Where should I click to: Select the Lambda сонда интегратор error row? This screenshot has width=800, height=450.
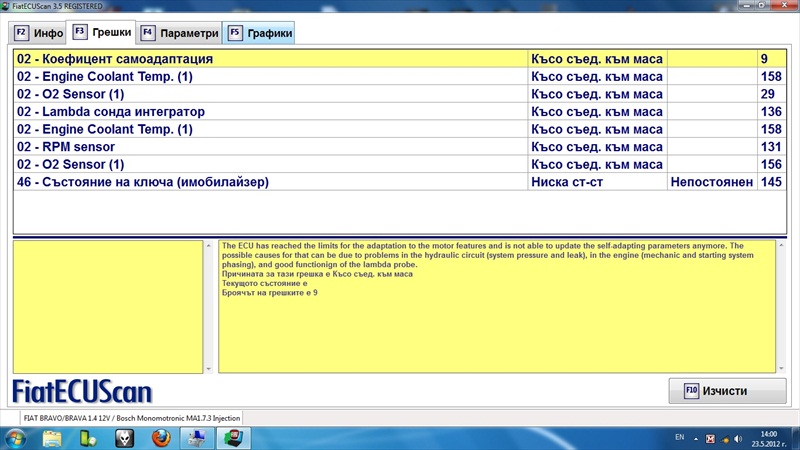click(x=270, y=112)
